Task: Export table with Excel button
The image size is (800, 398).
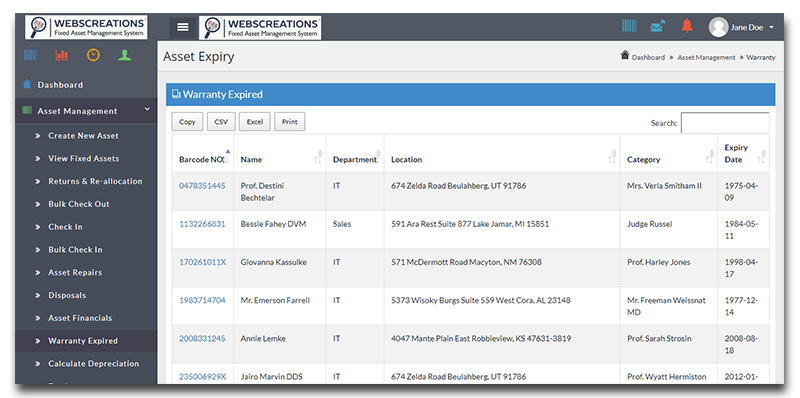Action: tap(255, 122)
